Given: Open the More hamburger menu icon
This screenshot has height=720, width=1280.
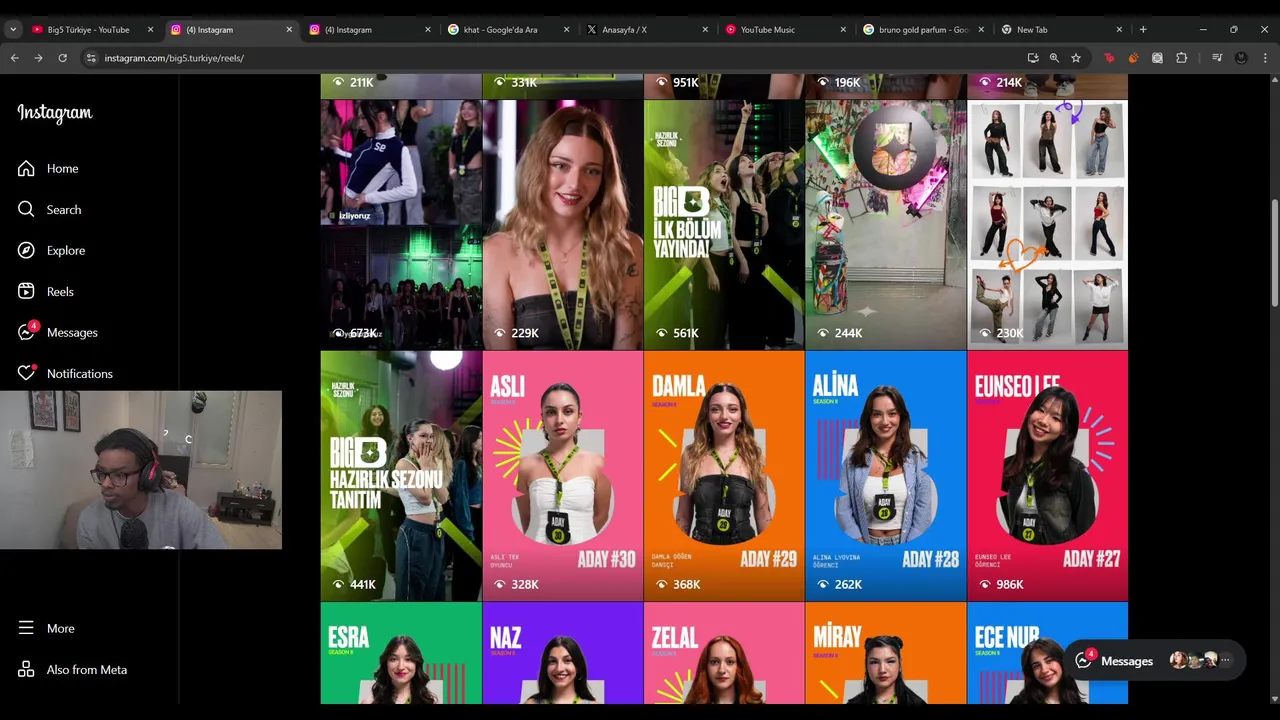Looking at the screenshot, I should [26, 628].
